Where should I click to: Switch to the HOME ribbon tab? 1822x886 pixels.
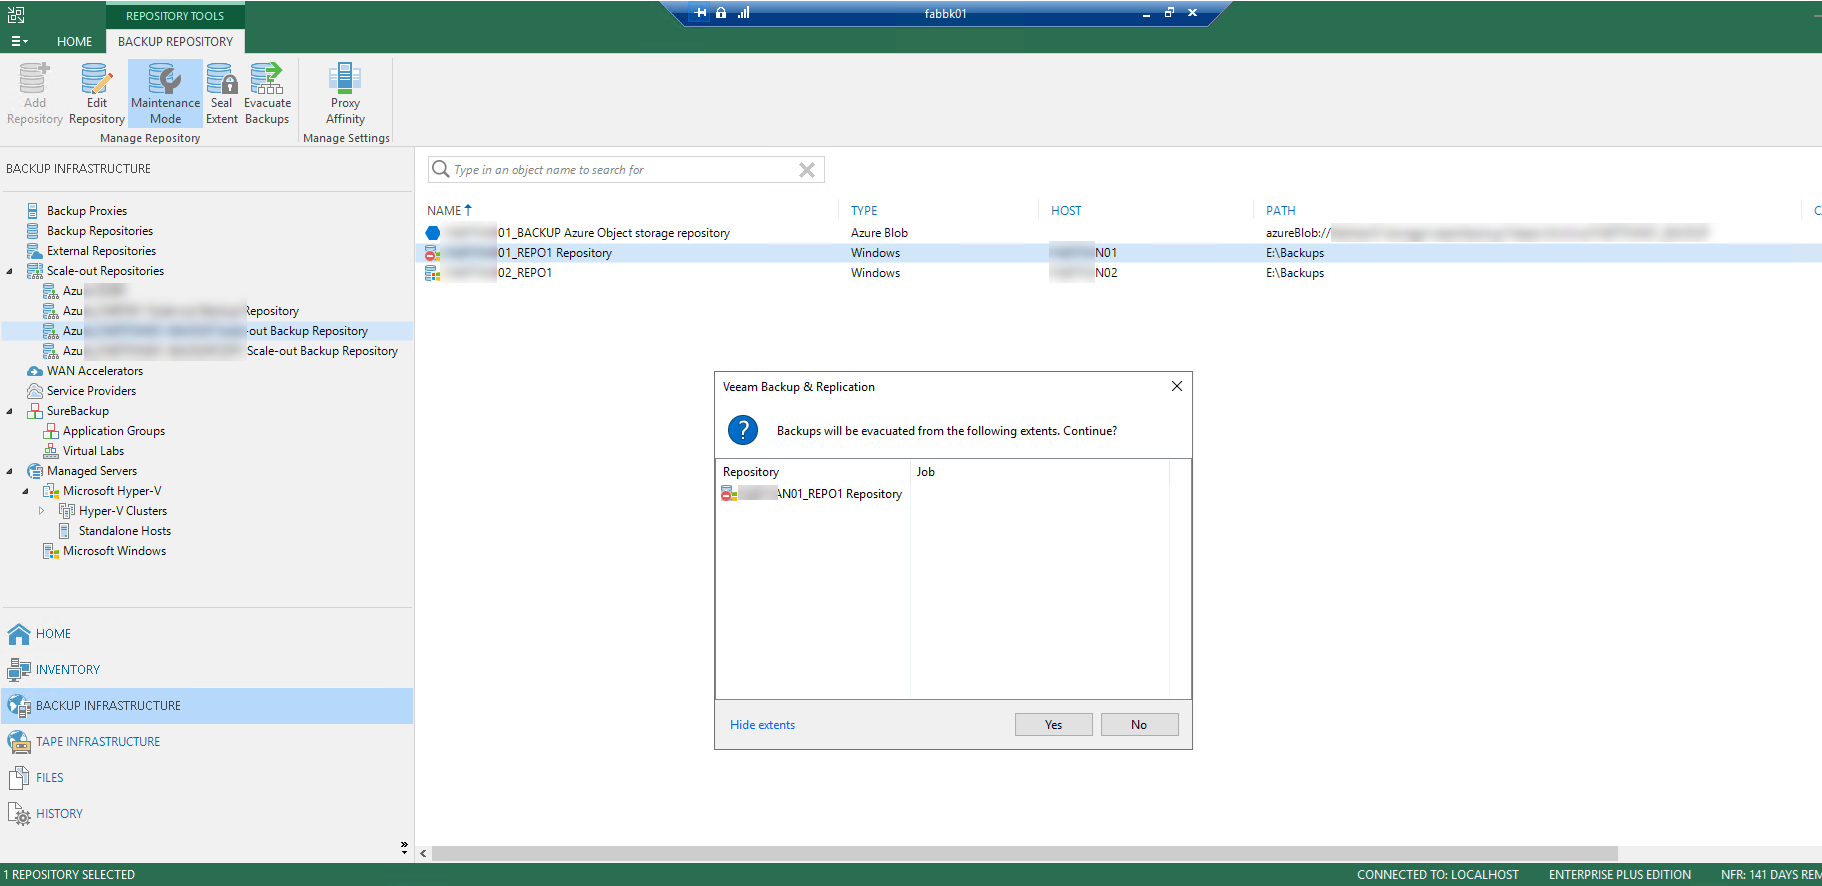74,41
